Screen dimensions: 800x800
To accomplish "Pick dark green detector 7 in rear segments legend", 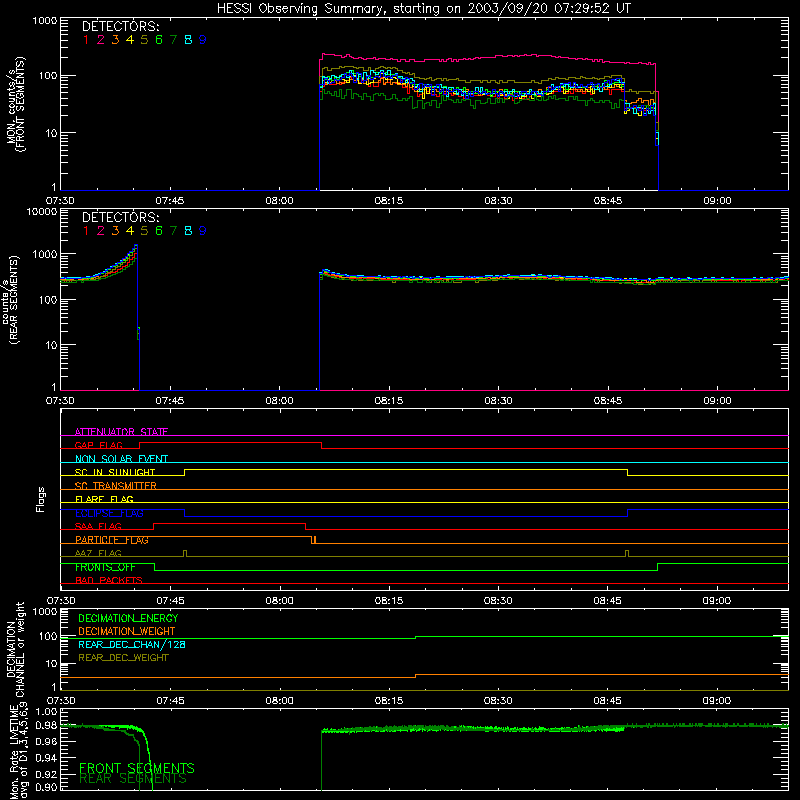I will (x=173, y=231).
